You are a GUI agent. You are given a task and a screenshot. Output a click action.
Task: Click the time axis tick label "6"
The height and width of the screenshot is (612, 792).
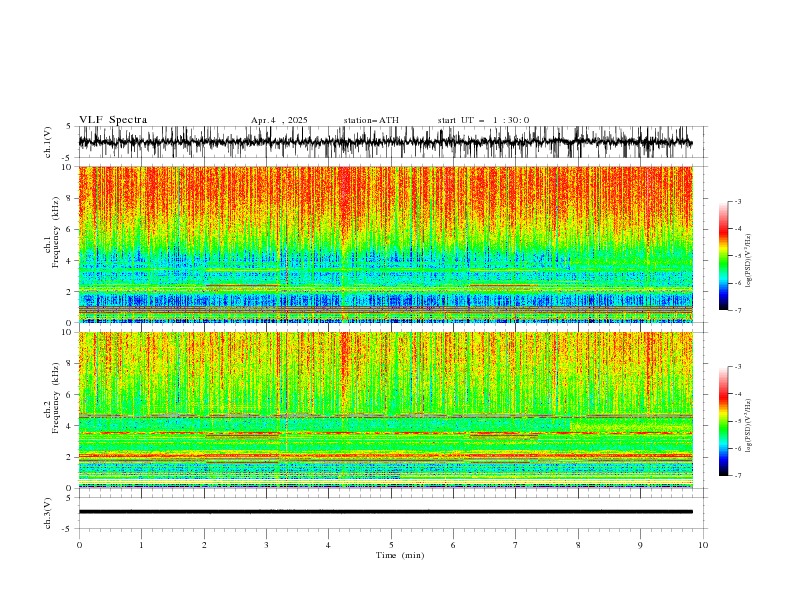pos(453,545)
